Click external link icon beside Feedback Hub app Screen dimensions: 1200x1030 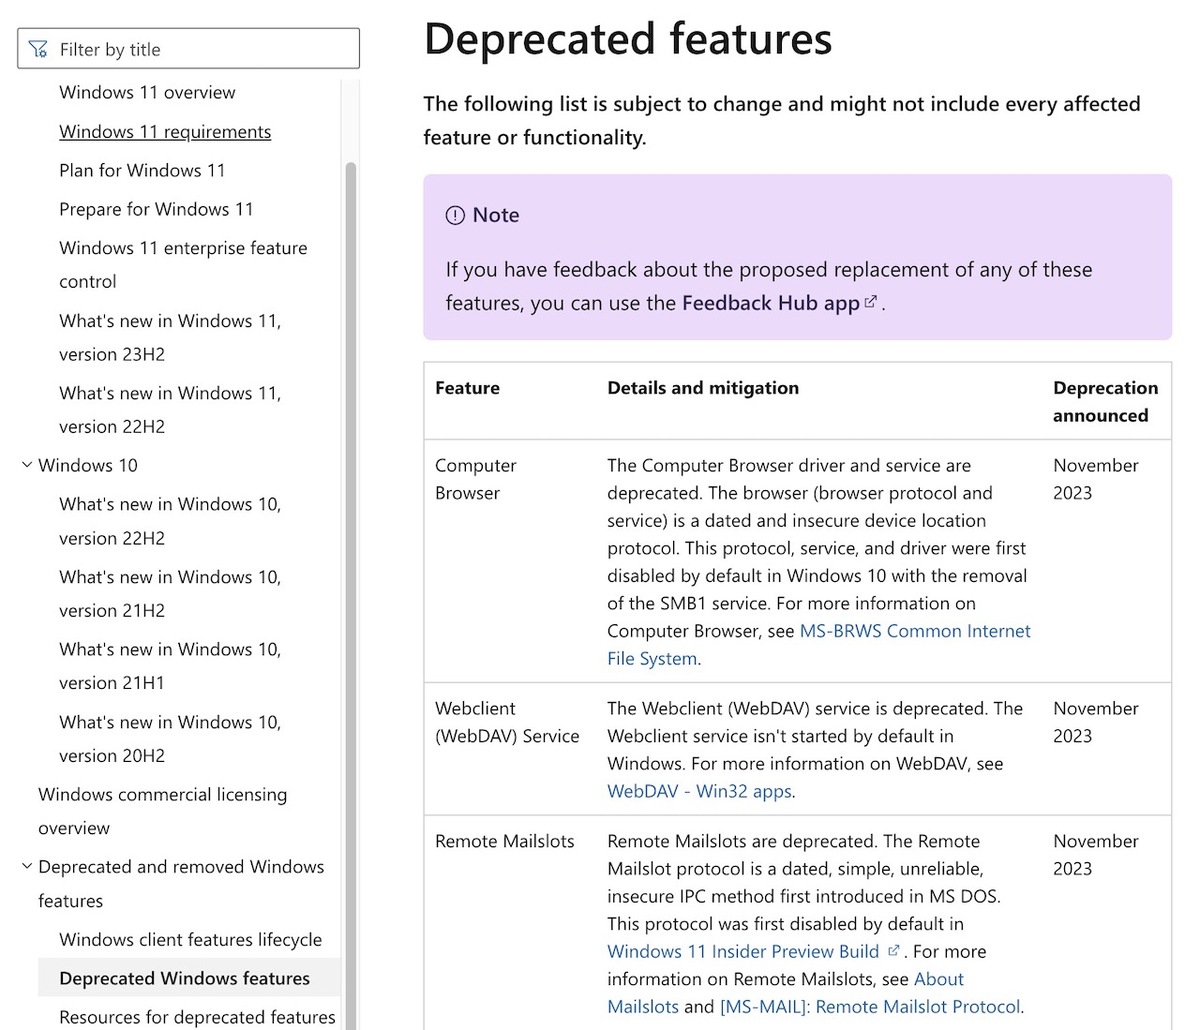pyautogui.click(x=871, y=302)
